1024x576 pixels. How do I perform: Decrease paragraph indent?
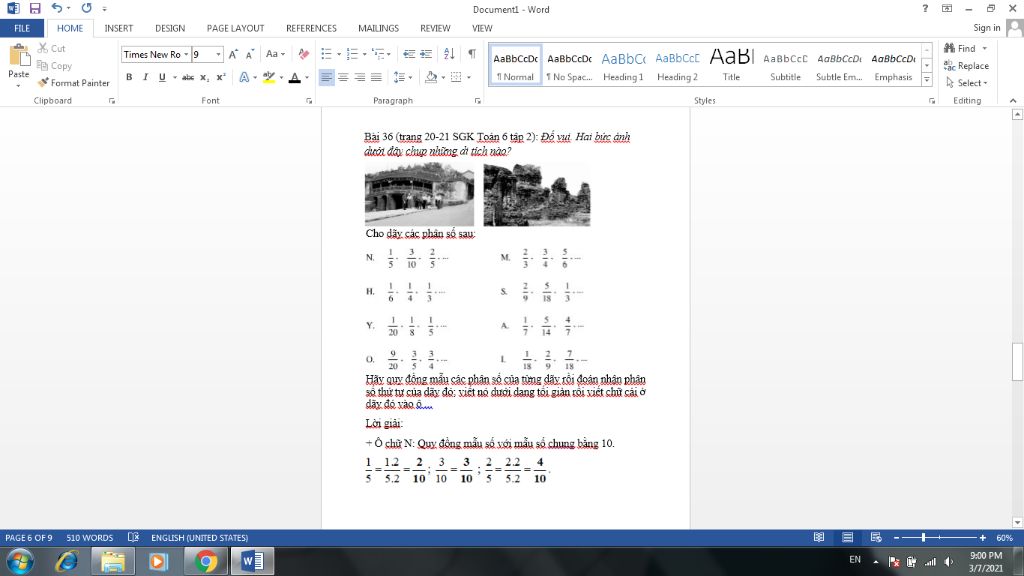click(x=409, y=54)
